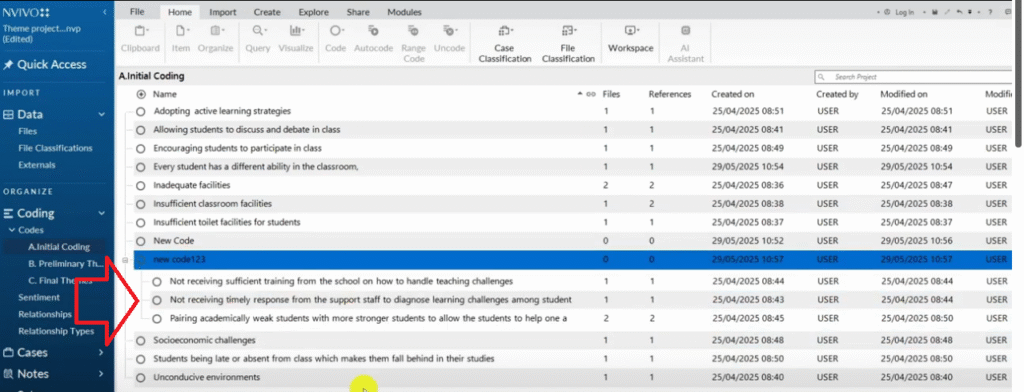This screenshot has height=392, width=1024.
Task: Collapse the Coding section chevron
Action: click(x=101, y=213)
